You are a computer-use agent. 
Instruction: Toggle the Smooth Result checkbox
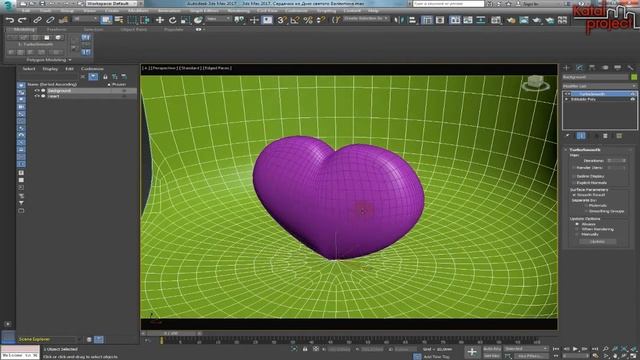(574, 195)
